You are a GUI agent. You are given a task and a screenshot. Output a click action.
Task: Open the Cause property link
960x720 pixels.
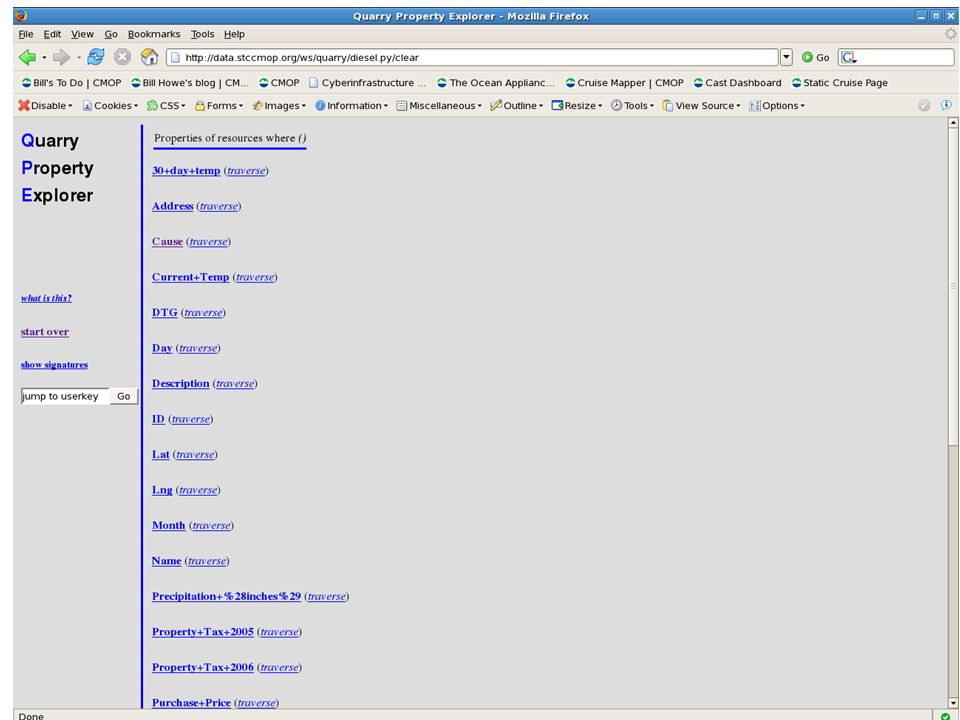[x=167, y=242]
